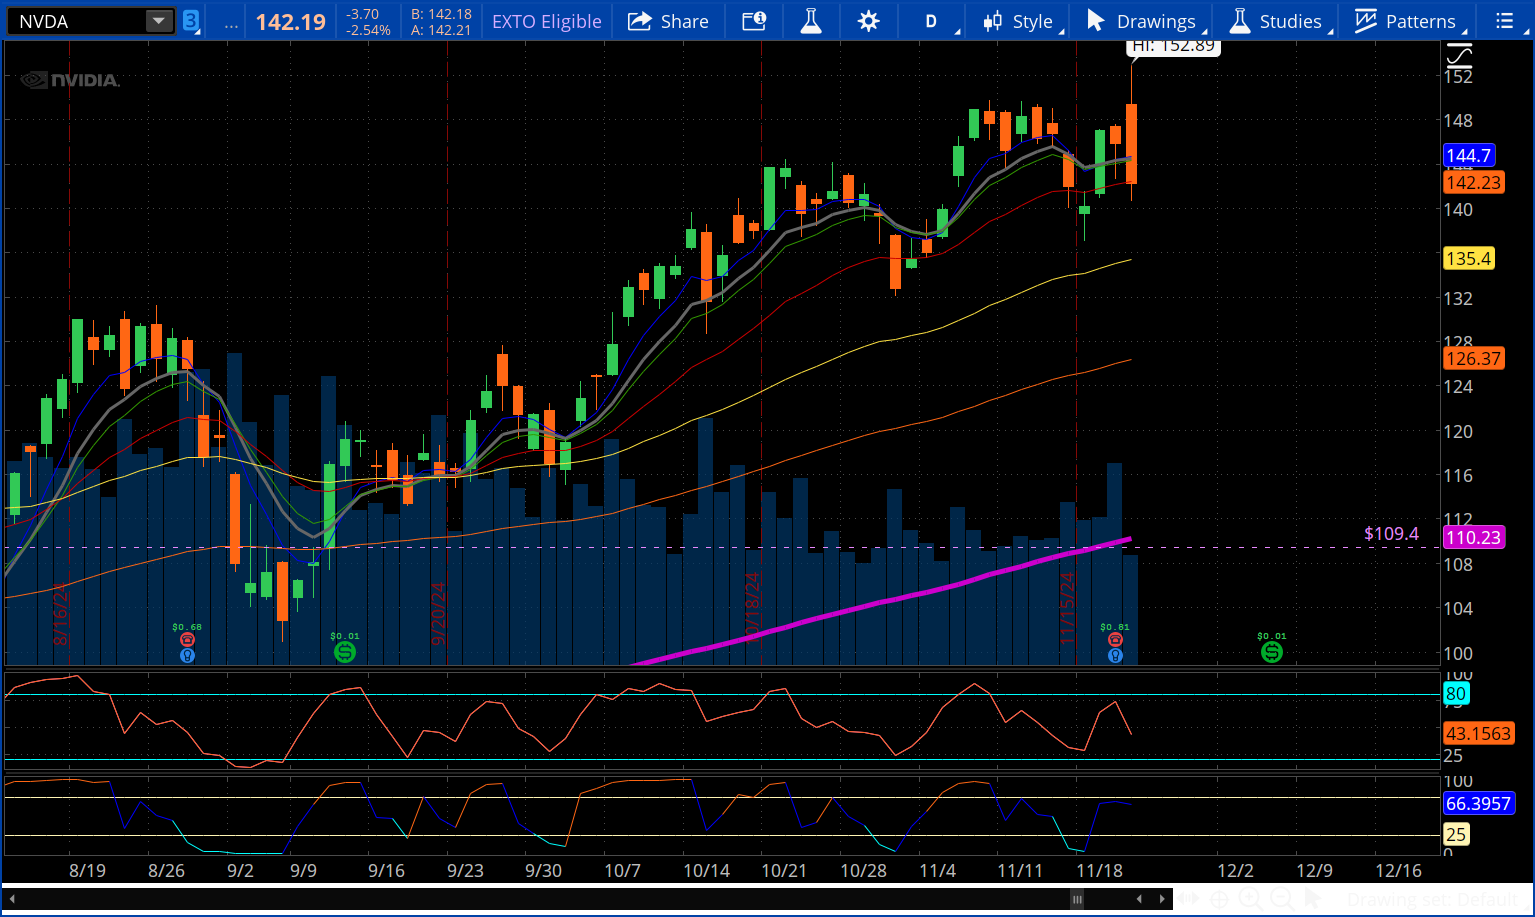Open the symbol selector dropdown arrow

click(159, 21)
